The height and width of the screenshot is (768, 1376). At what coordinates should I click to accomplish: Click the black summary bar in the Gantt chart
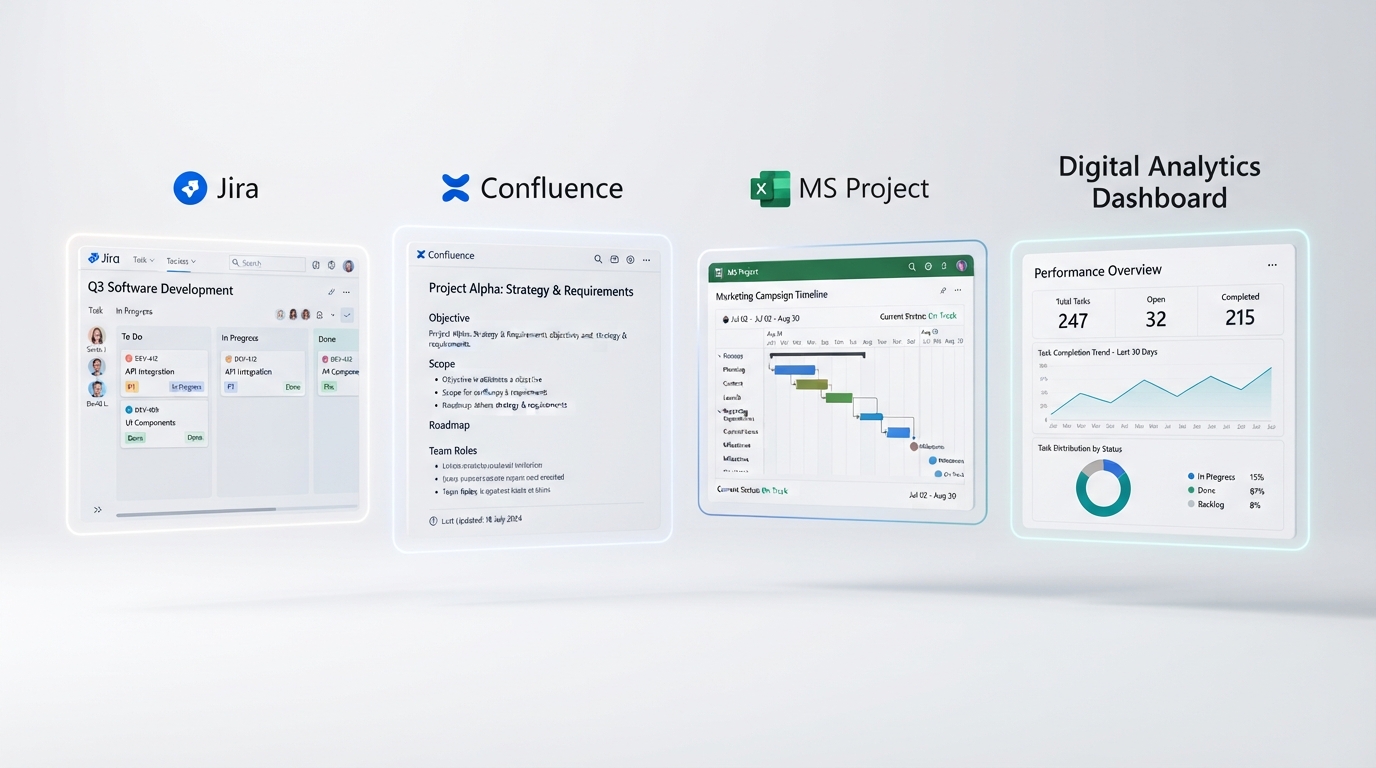coord(817,354)
